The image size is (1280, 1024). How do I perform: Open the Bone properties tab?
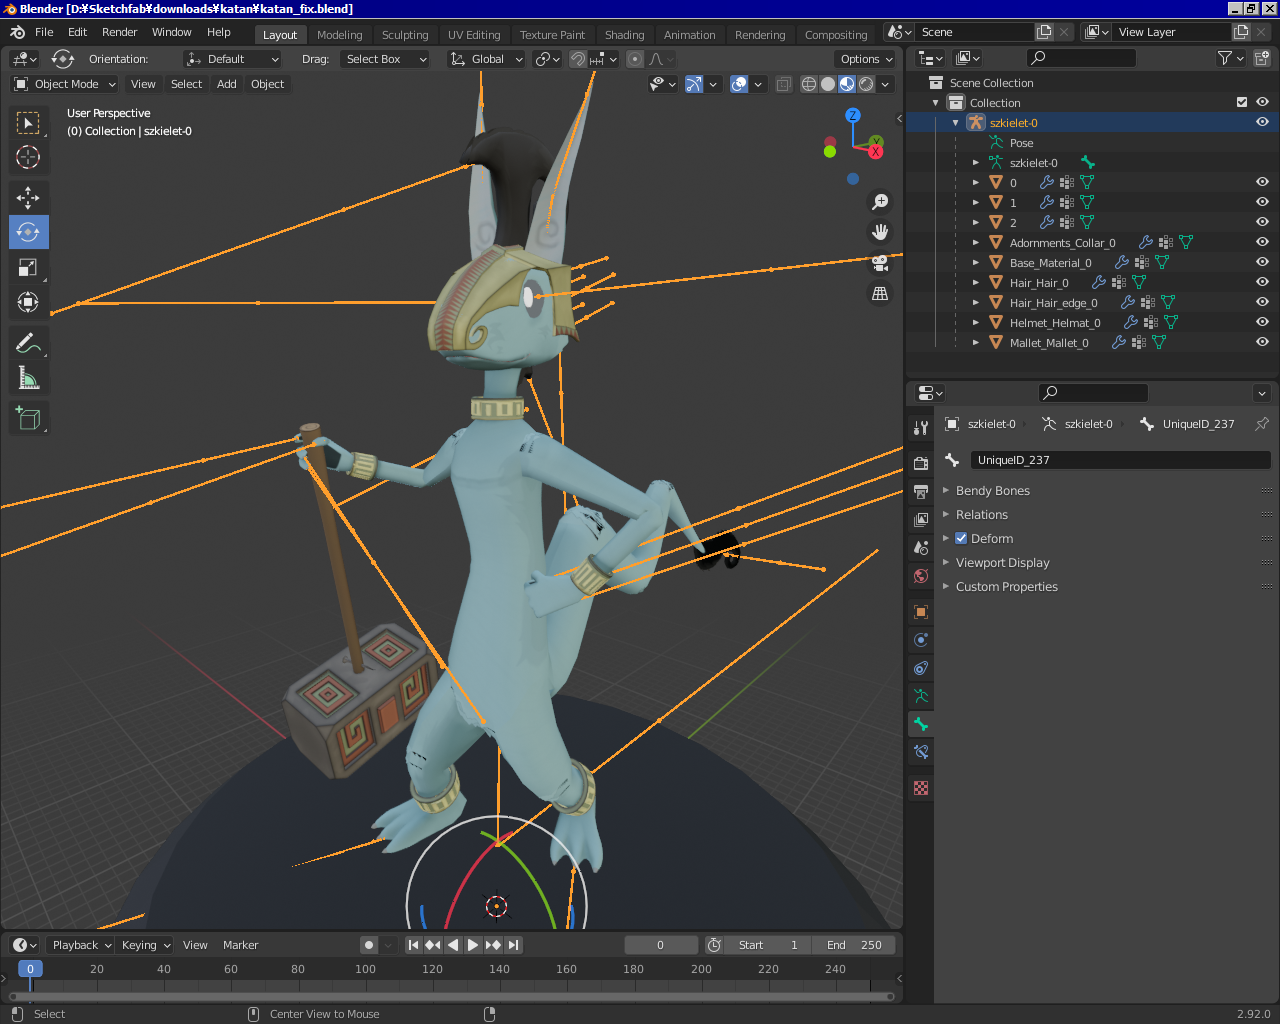[921, 724]
